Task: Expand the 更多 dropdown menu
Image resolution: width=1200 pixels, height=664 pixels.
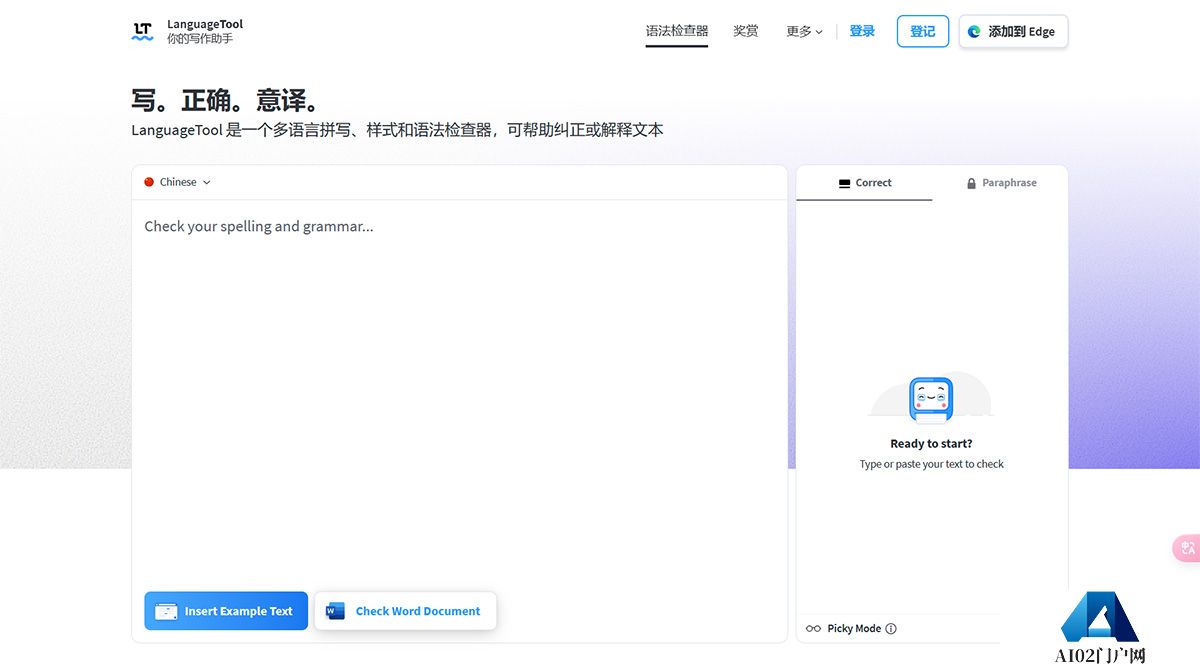Action: 804,31
